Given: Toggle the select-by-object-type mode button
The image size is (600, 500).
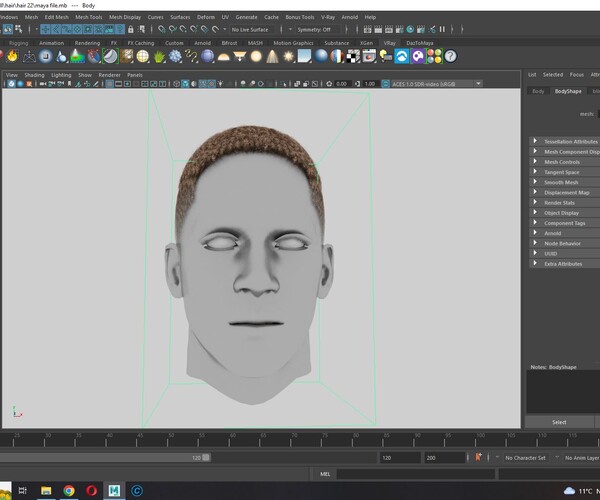Looking at the screenshot, I should pyautogui.click(x=8, y=29).
